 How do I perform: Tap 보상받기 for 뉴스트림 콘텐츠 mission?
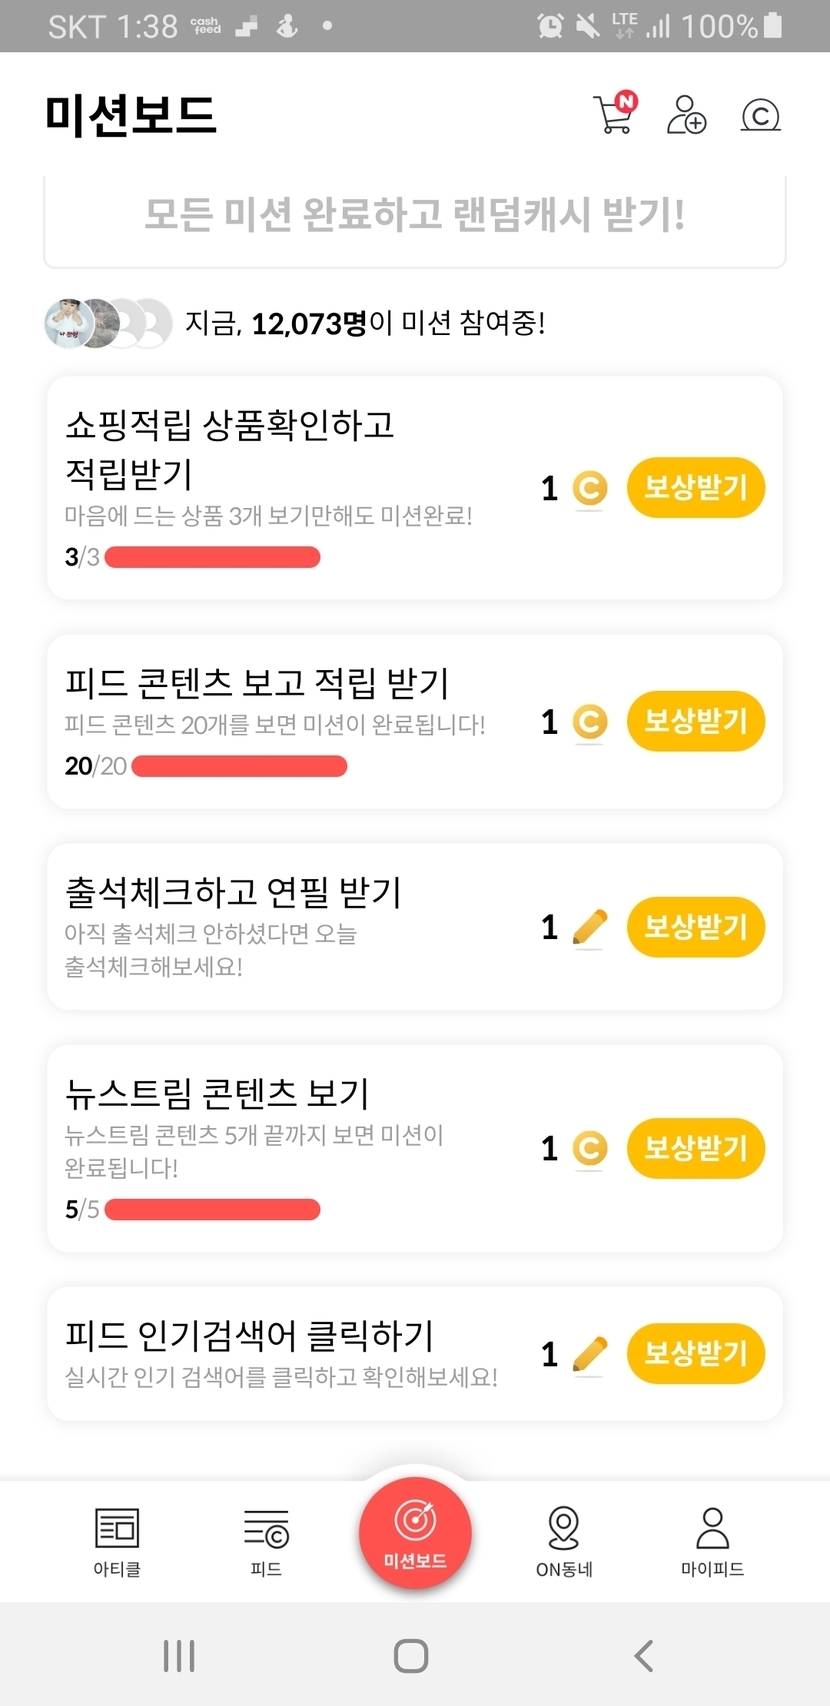[x=695, y=1148]
